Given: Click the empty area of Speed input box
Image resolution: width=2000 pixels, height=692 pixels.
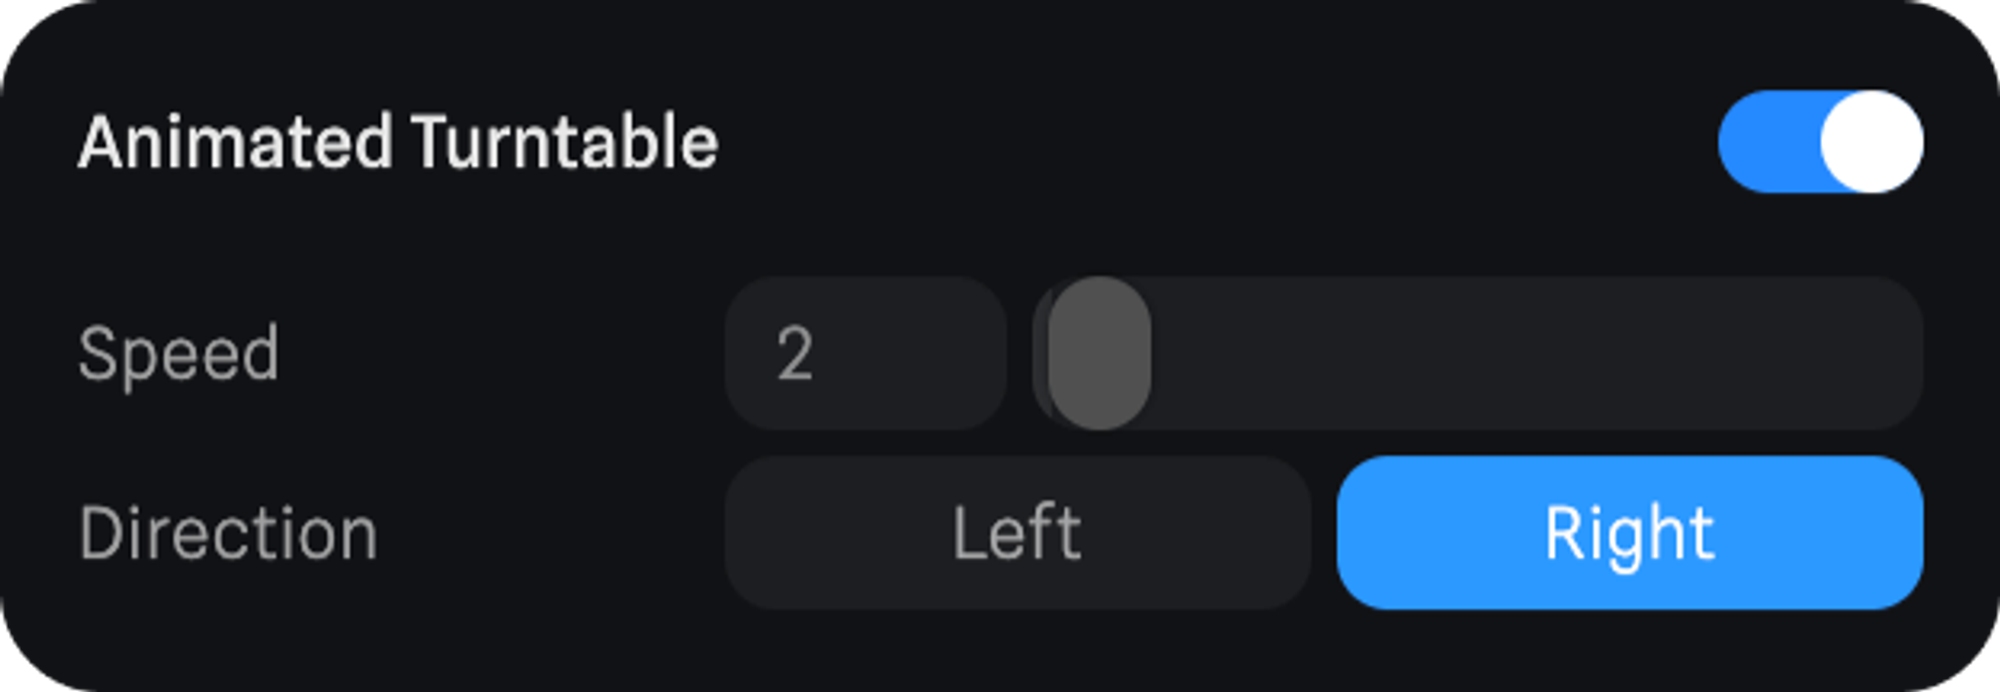Looking at the screenshot, I should [x=920, y=353].
